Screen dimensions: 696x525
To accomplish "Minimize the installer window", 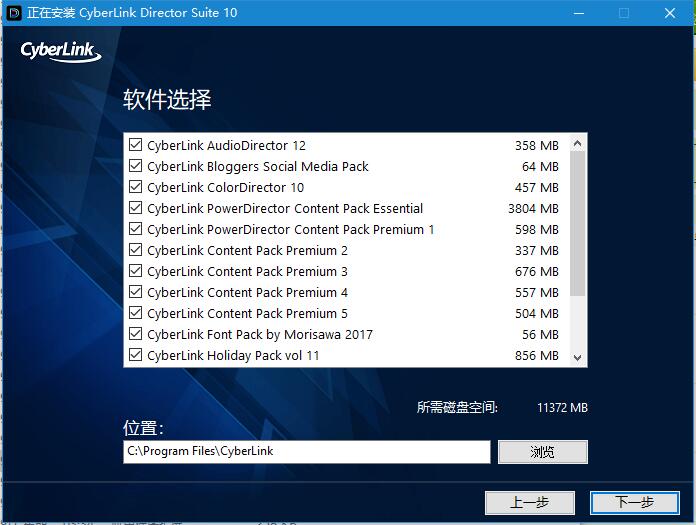I will click(579, 13).
